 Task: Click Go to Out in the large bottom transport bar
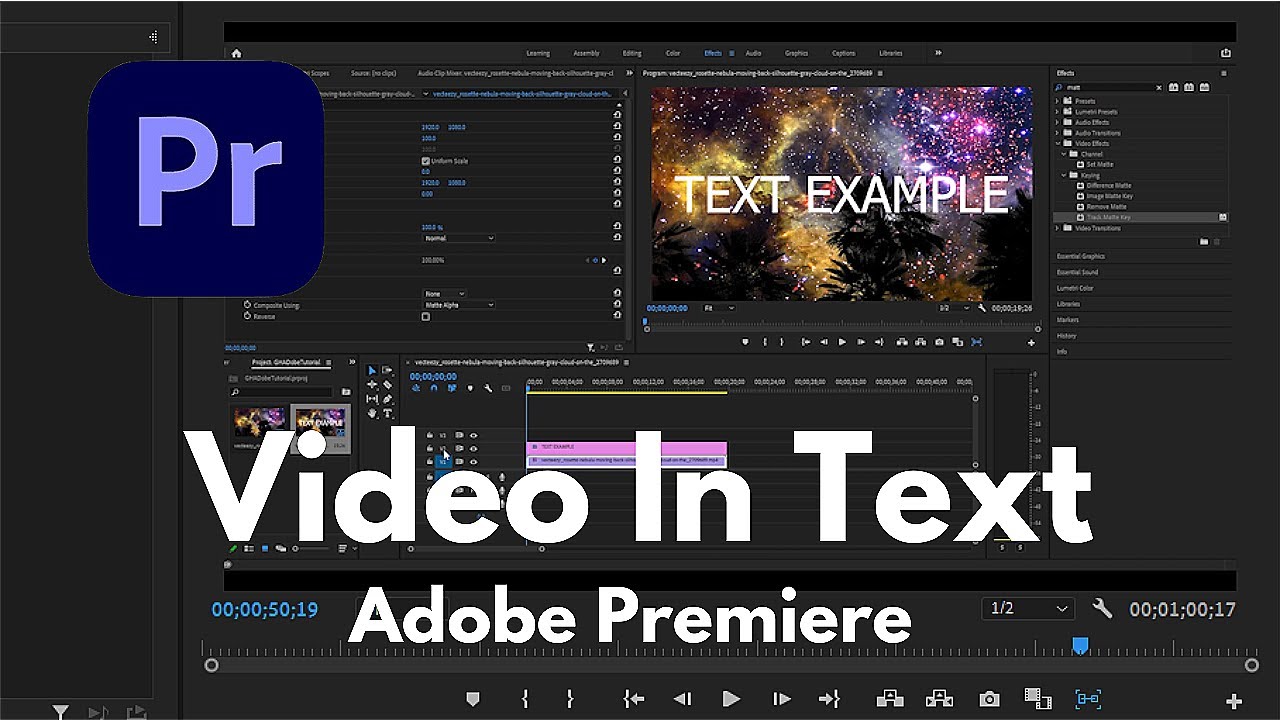(829, 699)
